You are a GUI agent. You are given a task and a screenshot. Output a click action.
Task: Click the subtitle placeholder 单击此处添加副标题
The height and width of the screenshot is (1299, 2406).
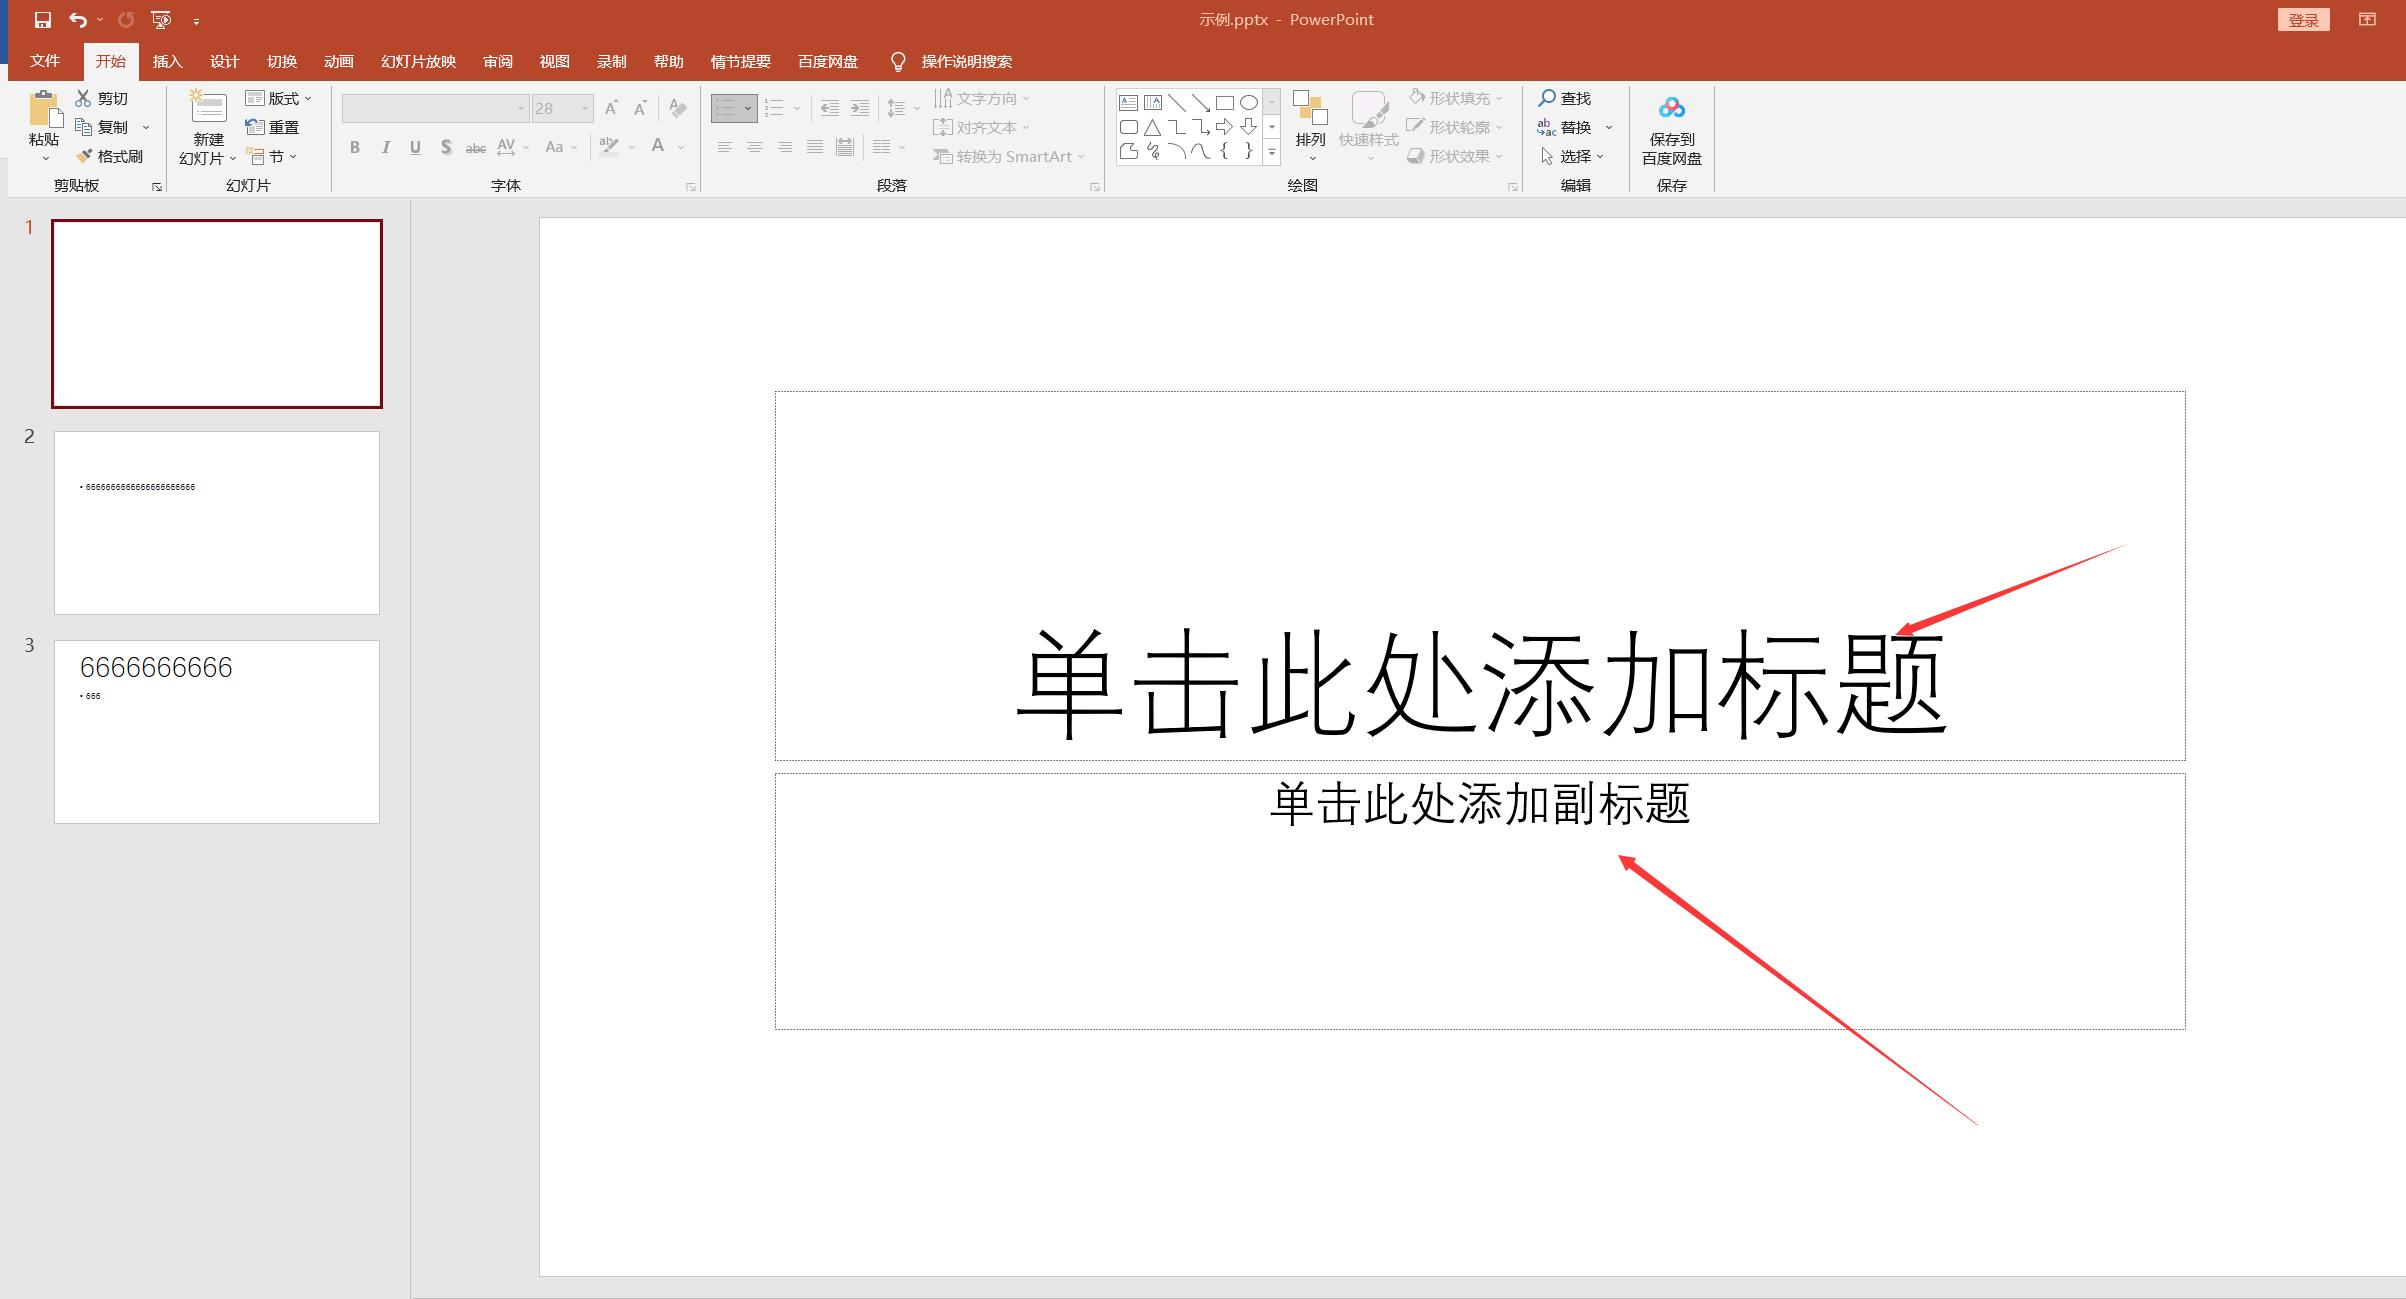coord(1480,804)
